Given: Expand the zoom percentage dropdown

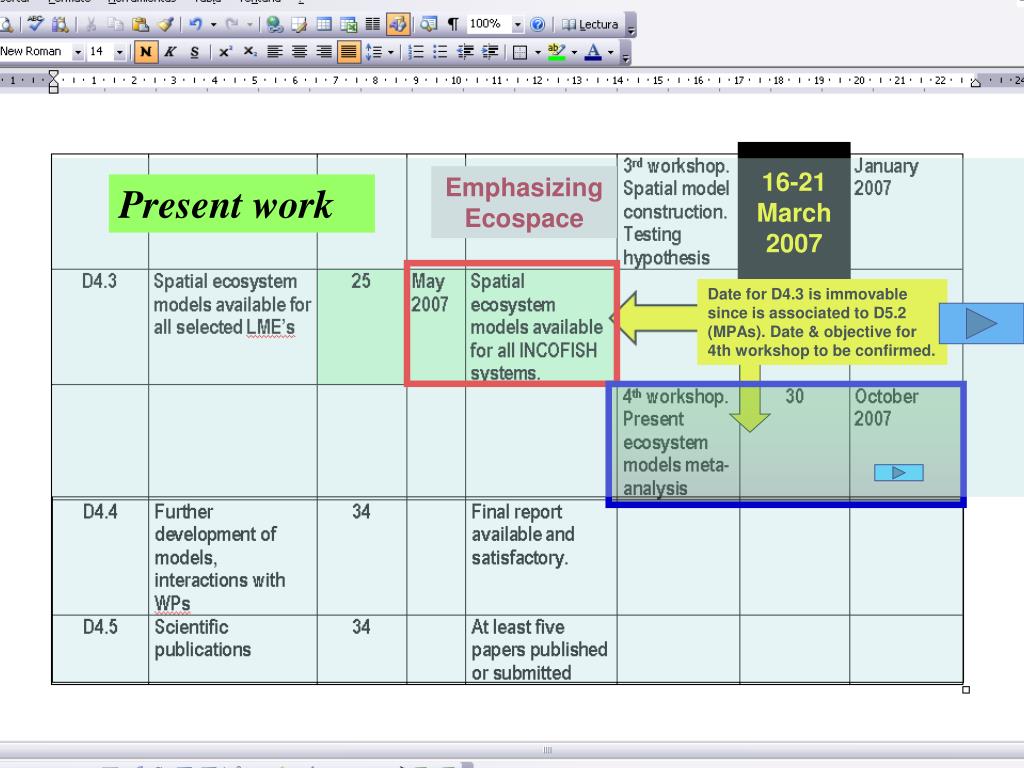Looking at the screenshot, I should point(517,25).
